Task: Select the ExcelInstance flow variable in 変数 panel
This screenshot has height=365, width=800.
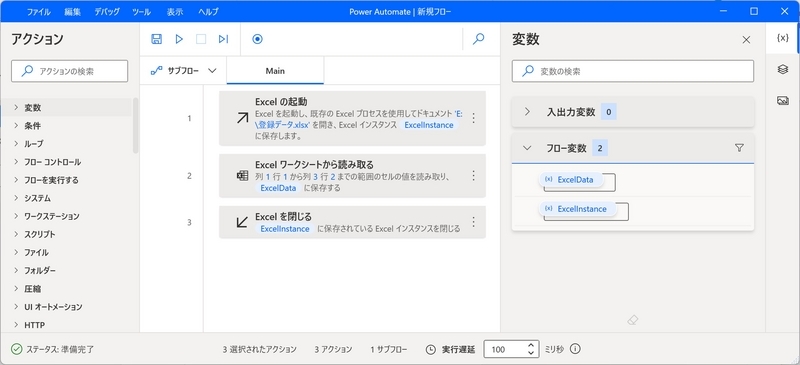Action: click(x=578, y=209)
